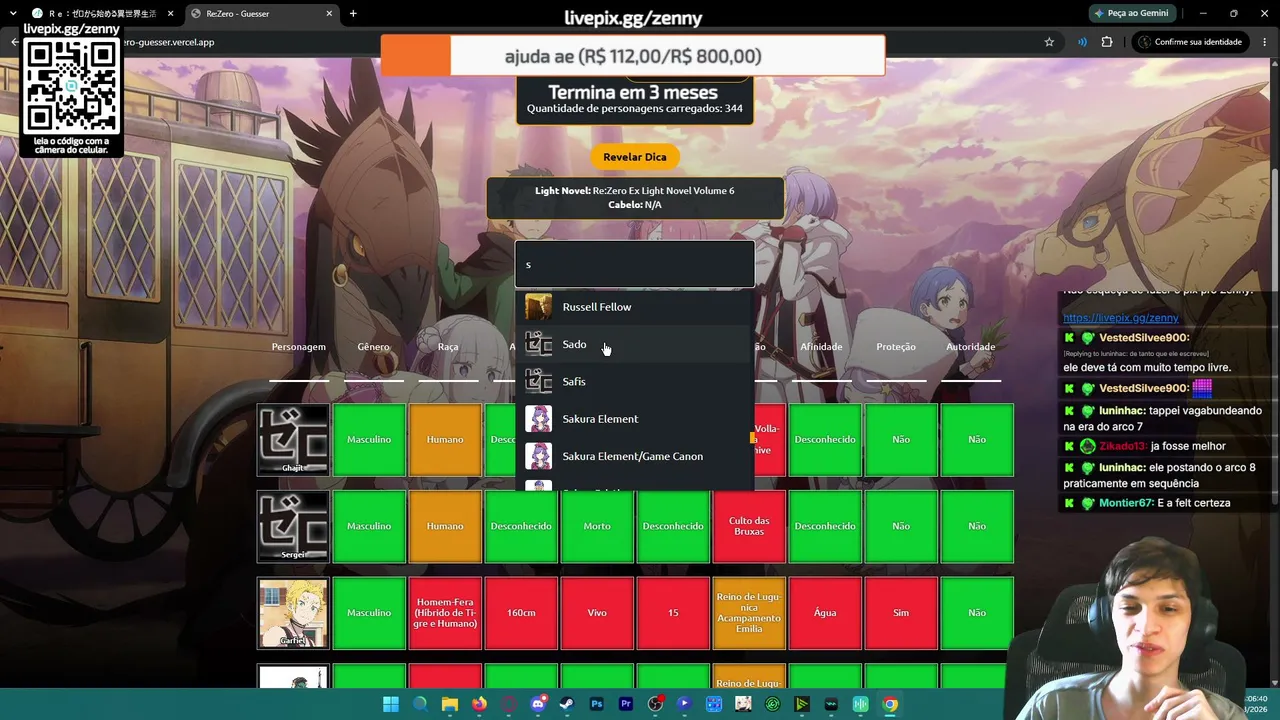Click the blue sound-waves icon in Chrome's toolbar

(1082, 42)
